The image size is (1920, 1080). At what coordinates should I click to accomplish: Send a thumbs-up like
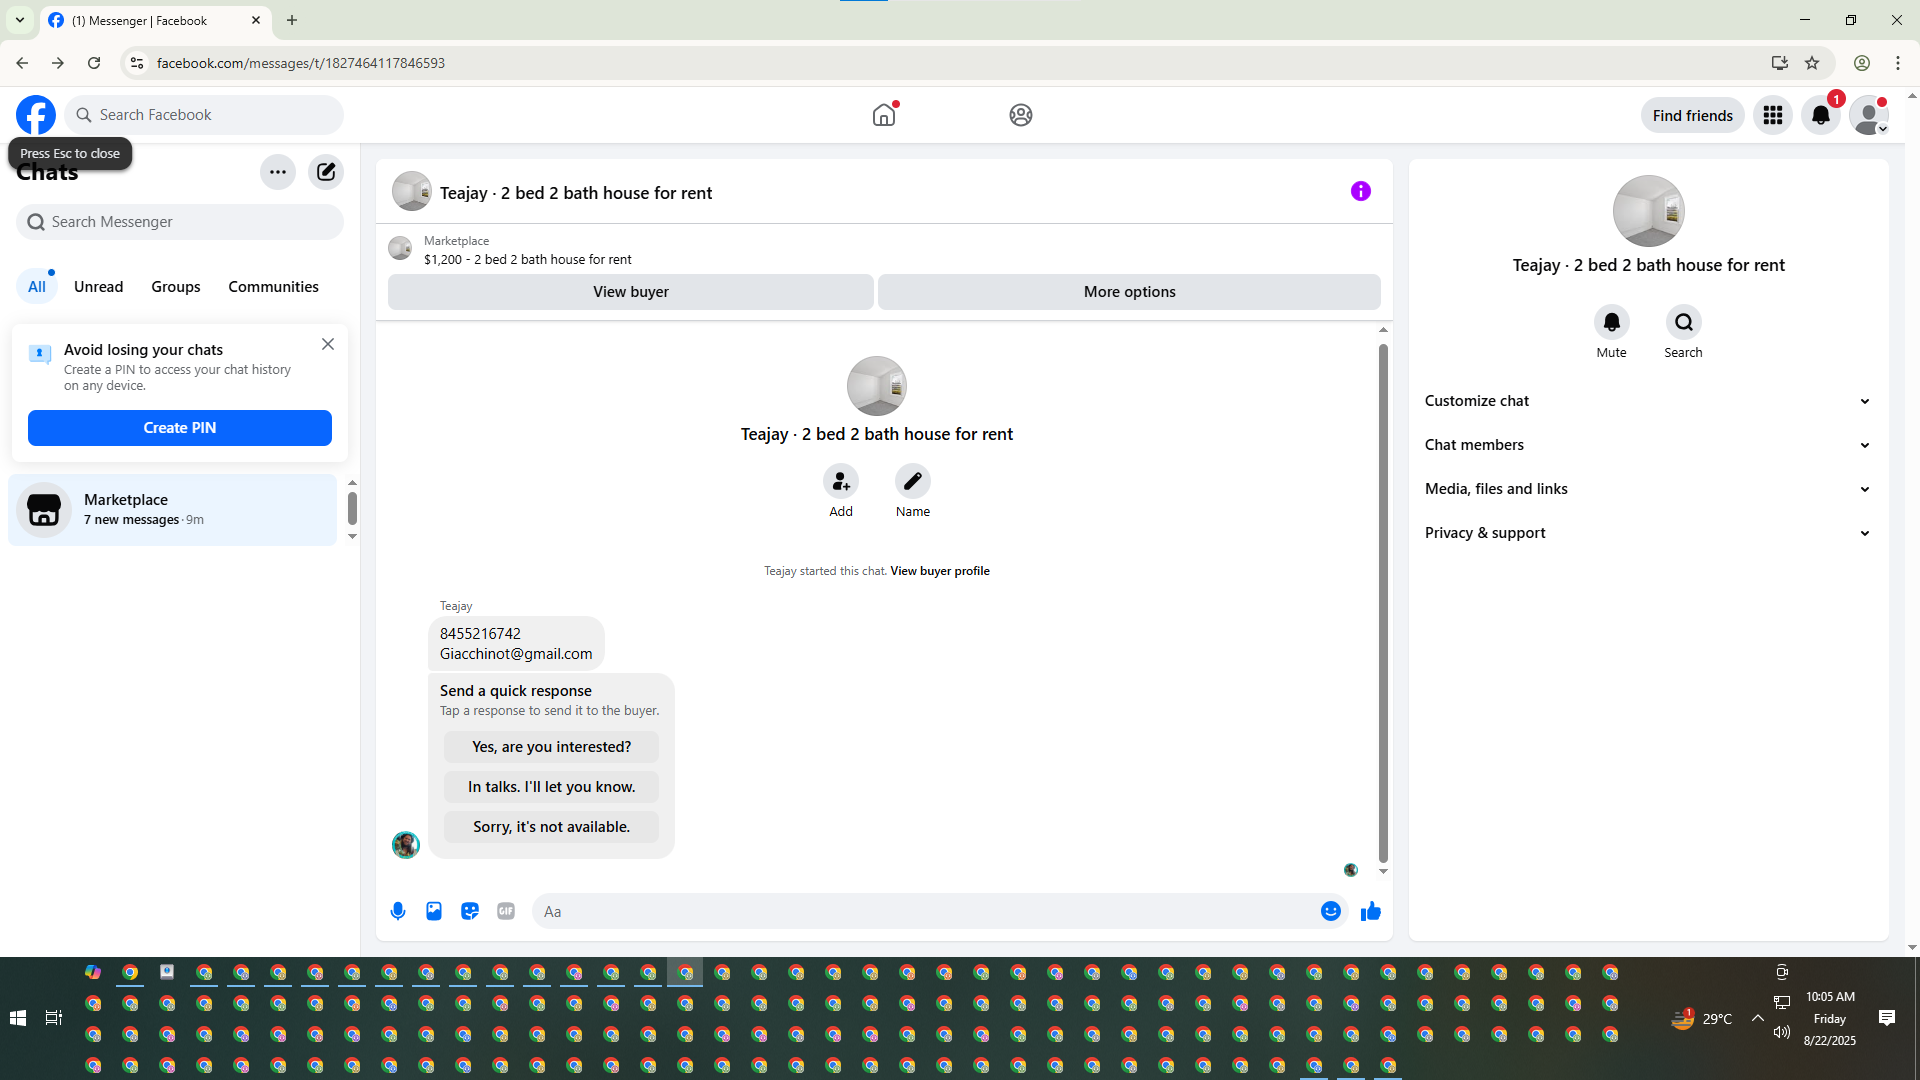(1370, 911)
